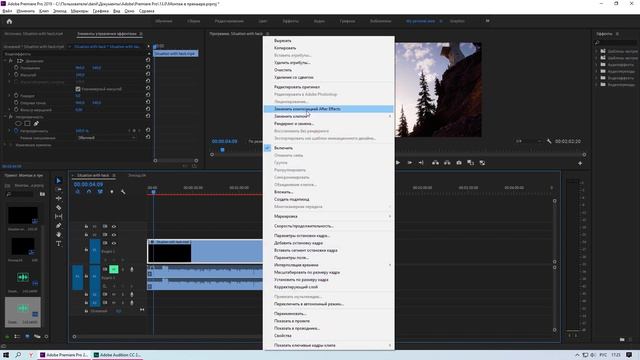Click the Home icon in top bar
The height and width of the screenshot is (360, 640).
point(9,21)
